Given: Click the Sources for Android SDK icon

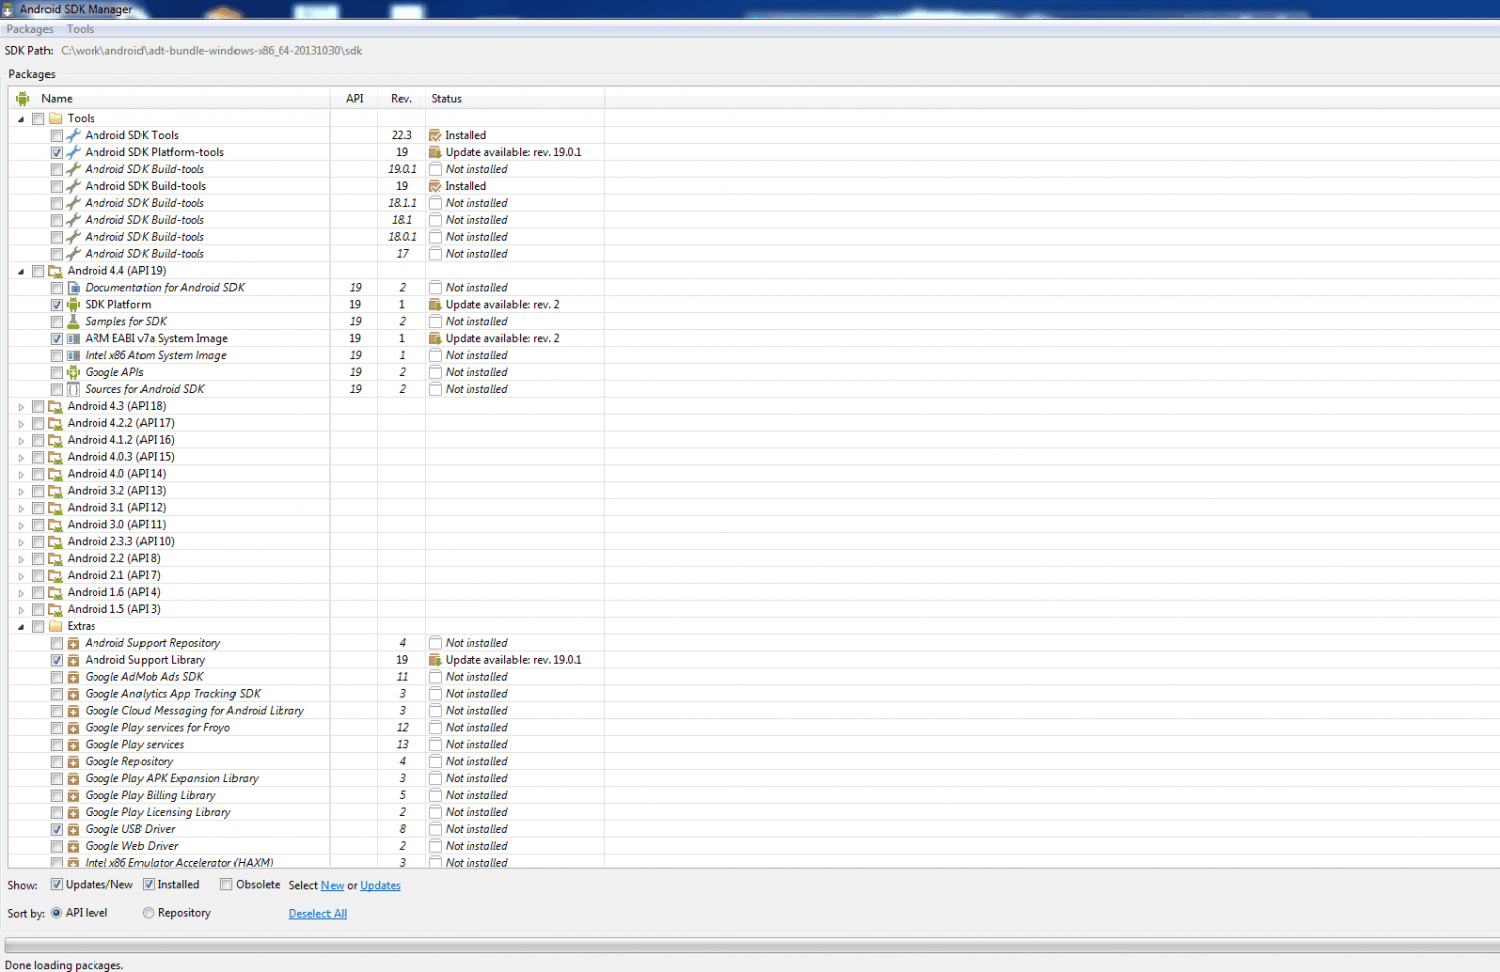Looking at the screenshot, I should pos(73,389).
